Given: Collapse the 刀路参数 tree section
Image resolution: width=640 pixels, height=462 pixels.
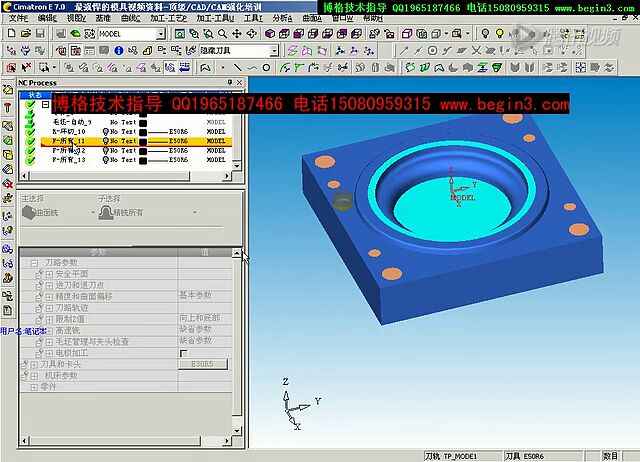Looking at the screenshot, I should point(33,262).
